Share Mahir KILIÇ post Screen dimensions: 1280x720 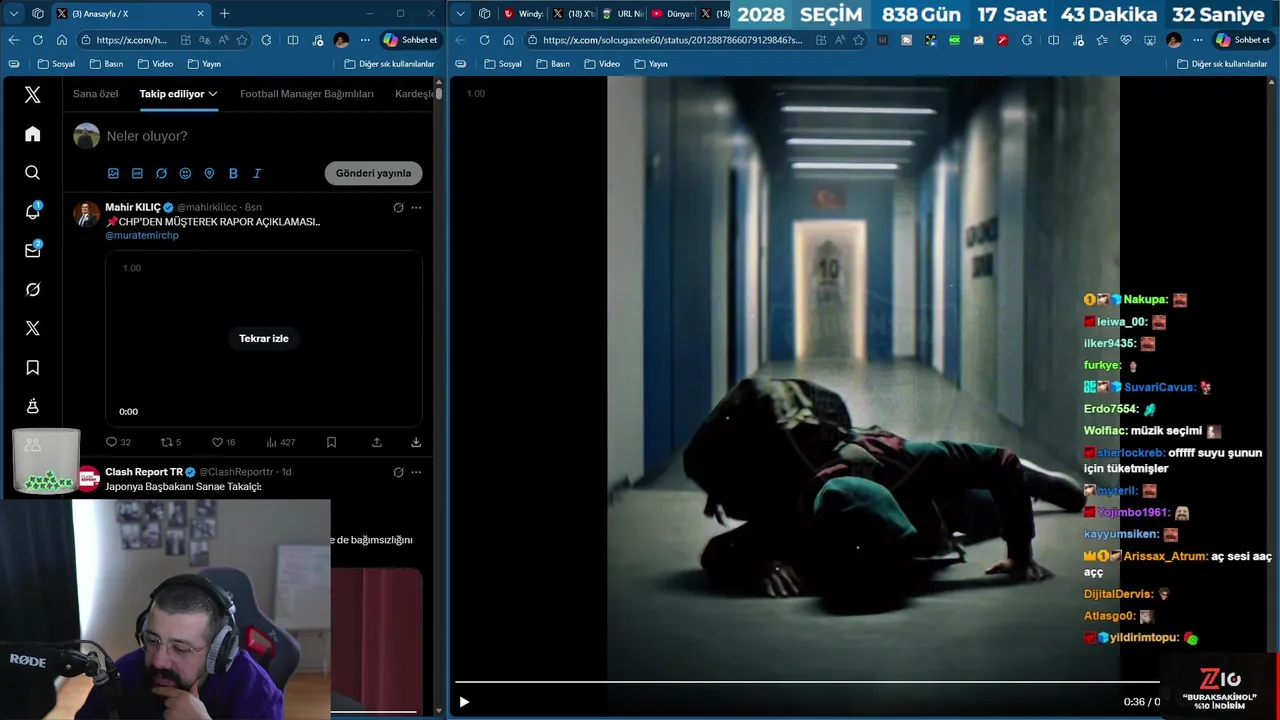coord(377,442)
